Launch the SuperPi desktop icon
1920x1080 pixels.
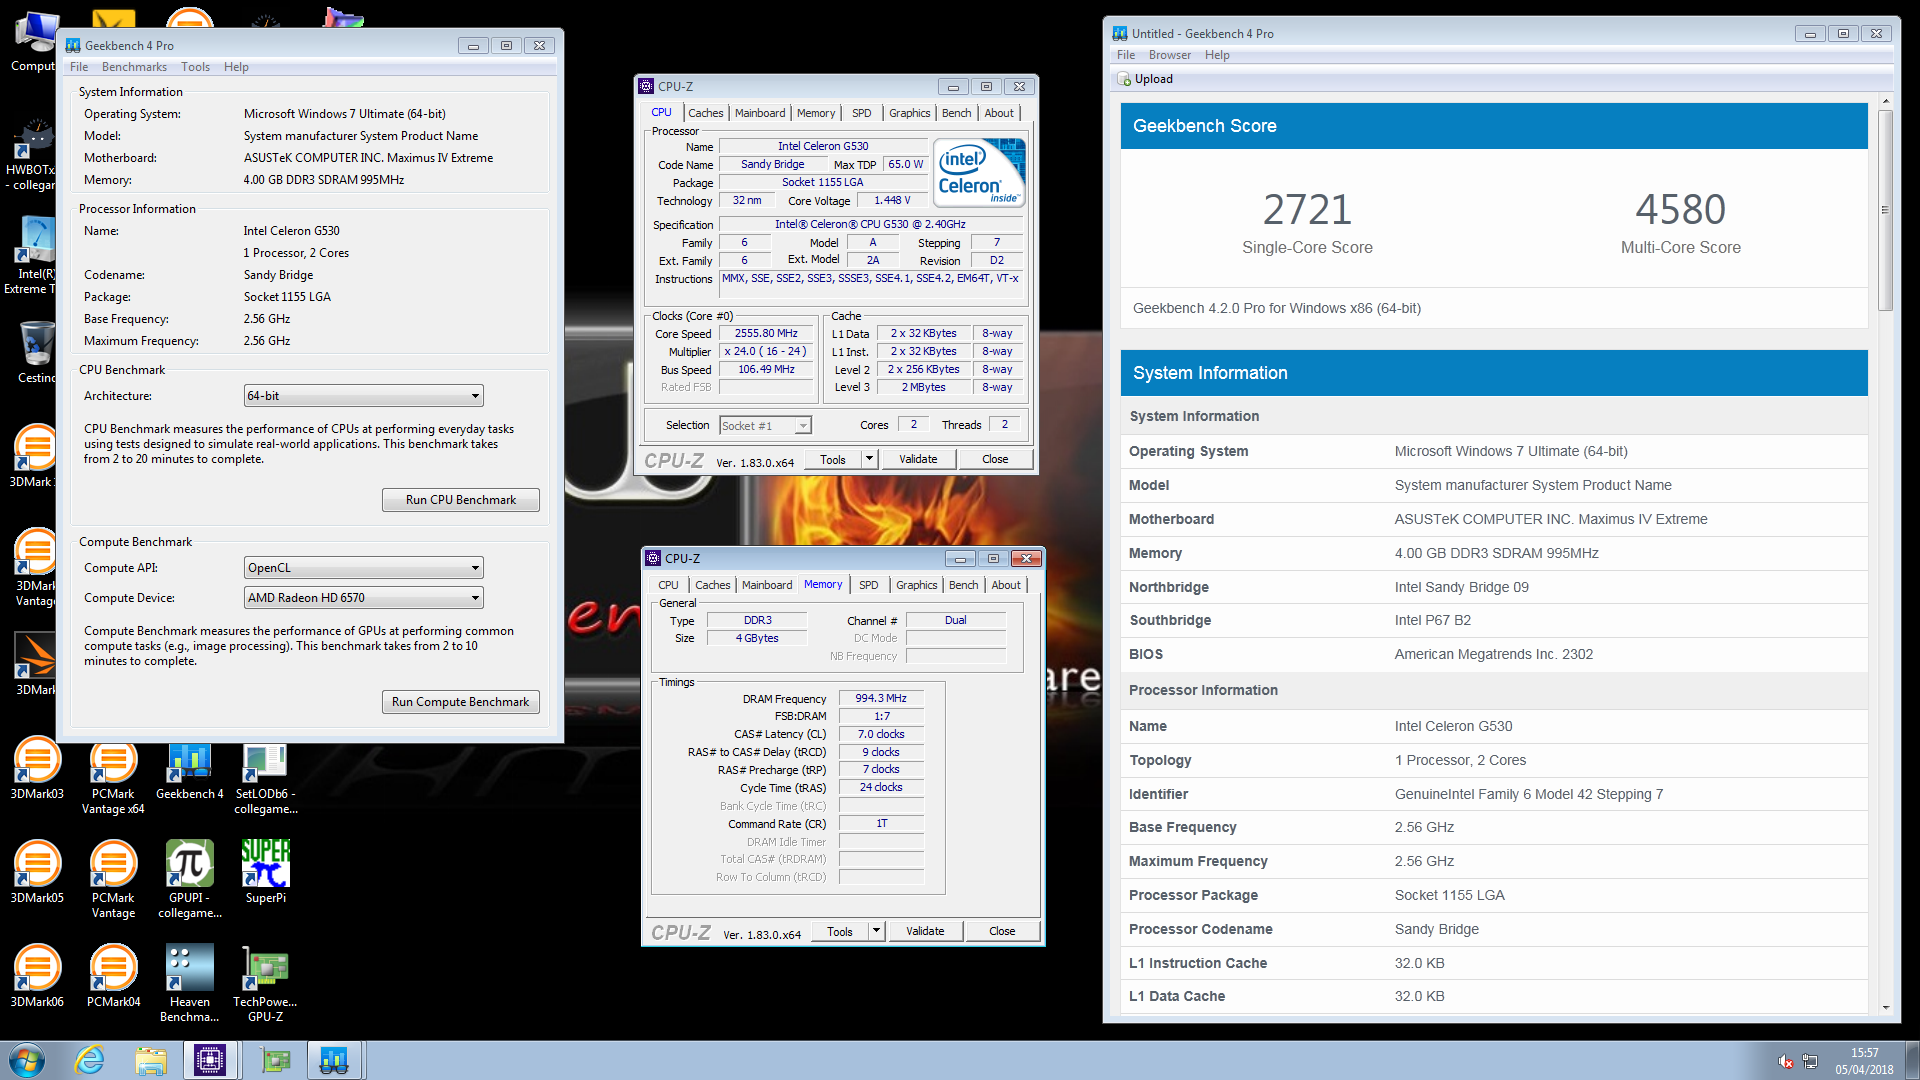pos(265,873)
